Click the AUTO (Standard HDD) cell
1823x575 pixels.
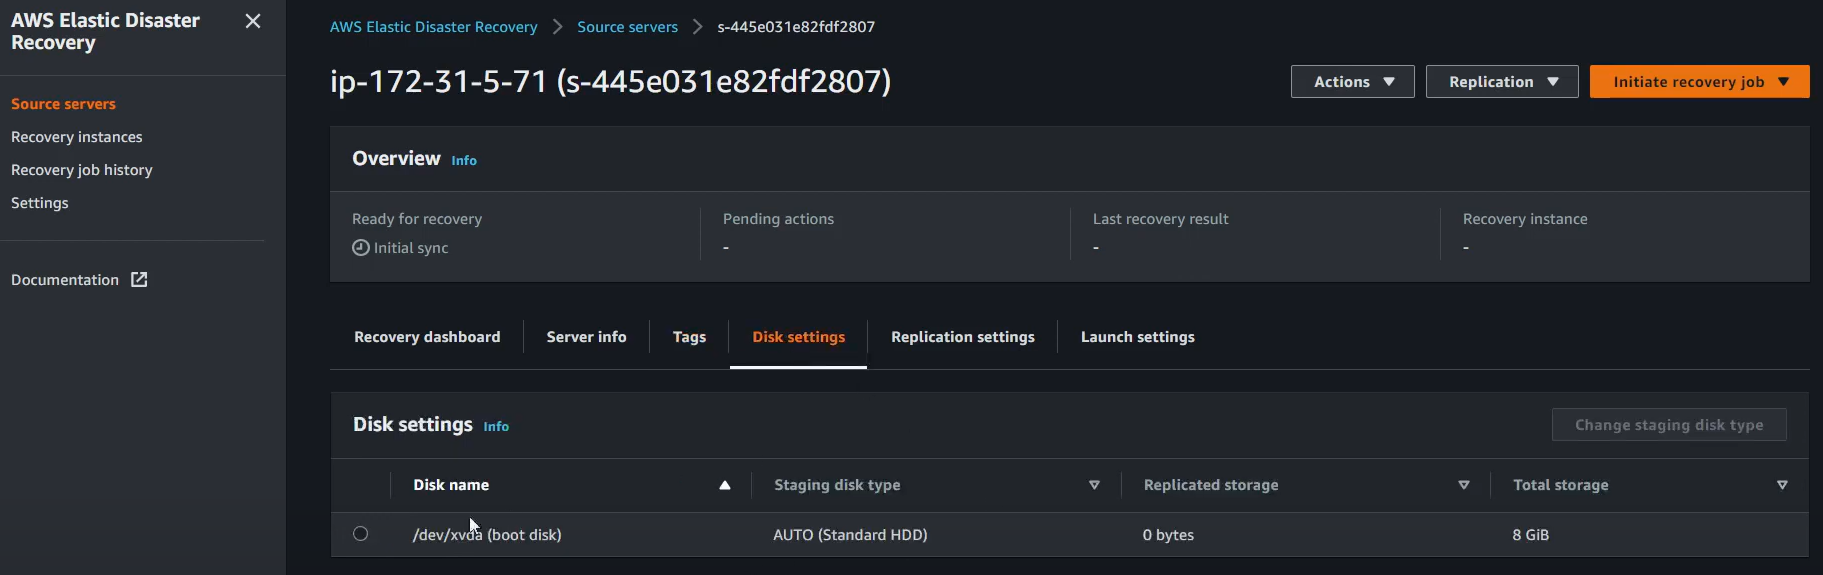pyautogui.click(x=850, y=535)
